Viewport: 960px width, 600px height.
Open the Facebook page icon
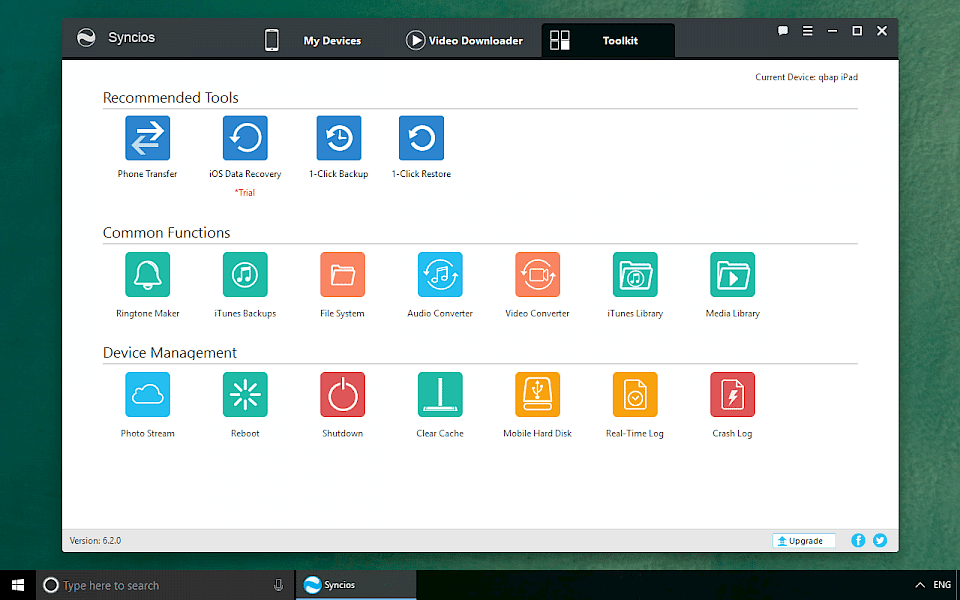[x=858, y=540]
